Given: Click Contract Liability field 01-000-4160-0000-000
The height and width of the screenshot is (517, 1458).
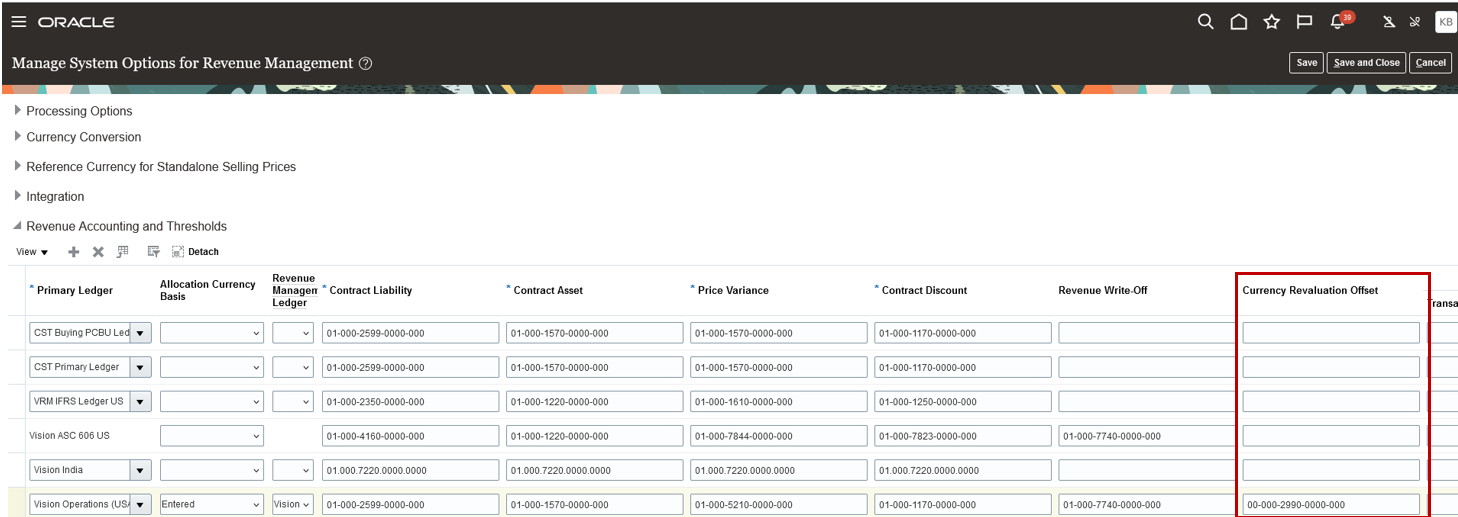Looking at the screenshot, I should point(410,436).
